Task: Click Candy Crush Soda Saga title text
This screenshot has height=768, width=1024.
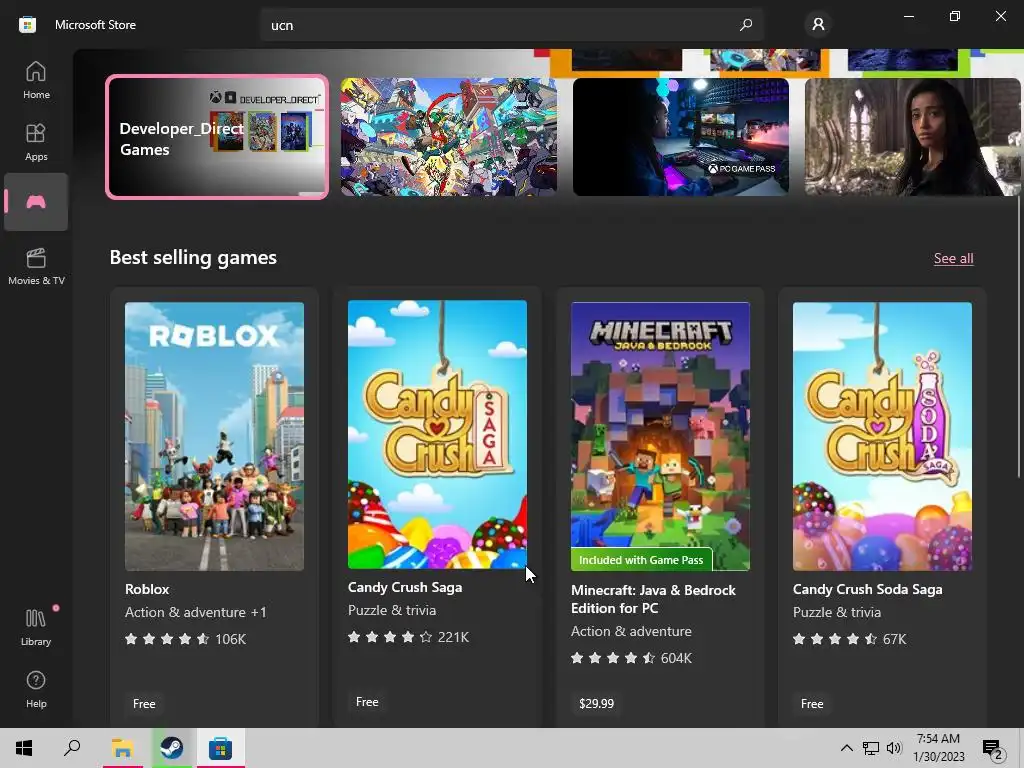Action: point(867,589)
